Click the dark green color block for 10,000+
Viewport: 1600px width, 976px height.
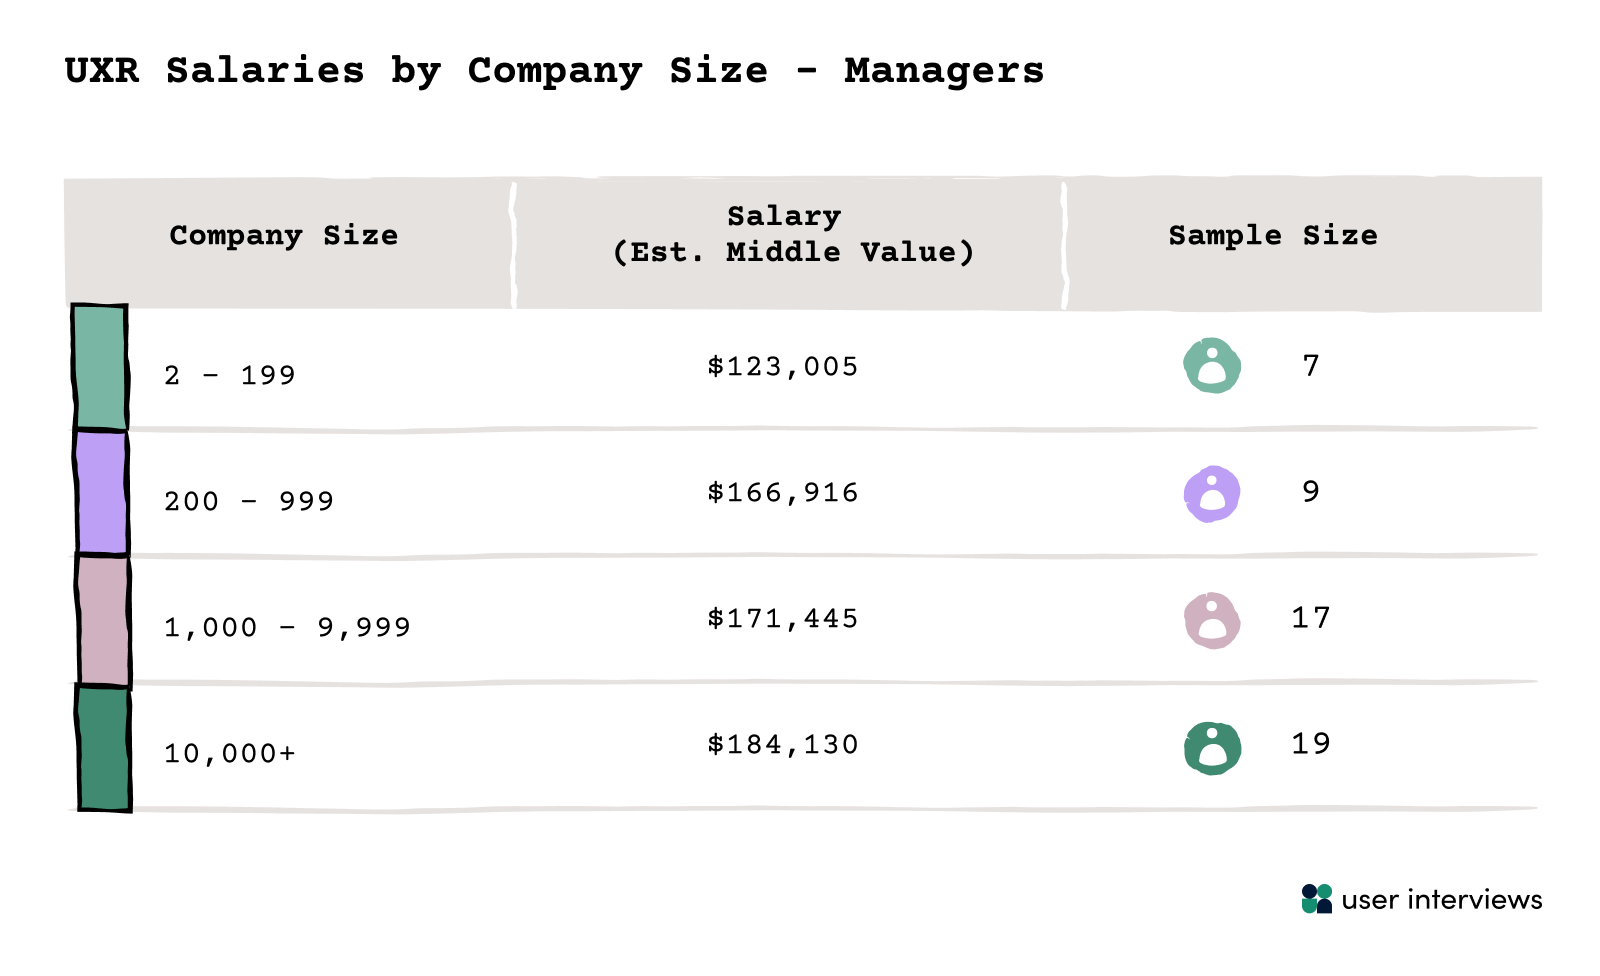tap(104, 748)
